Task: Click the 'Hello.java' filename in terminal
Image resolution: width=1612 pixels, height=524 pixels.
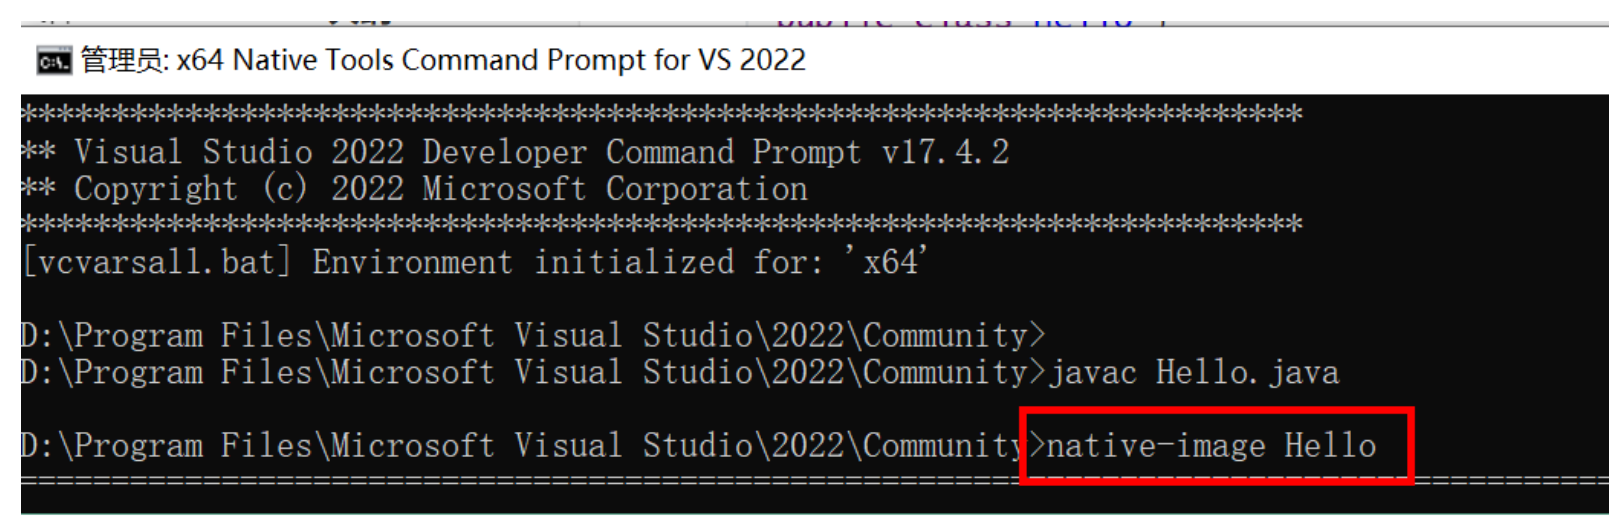Action: tap(1247, 373)
